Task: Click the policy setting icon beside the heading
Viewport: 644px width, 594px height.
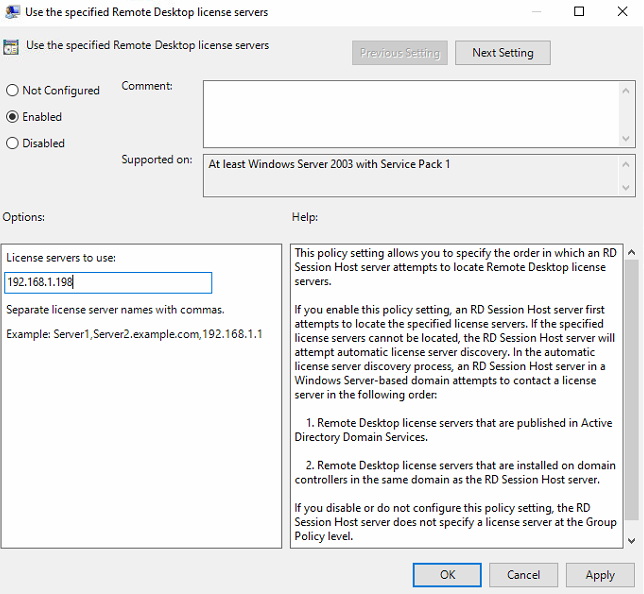Action: pos(12,46)
